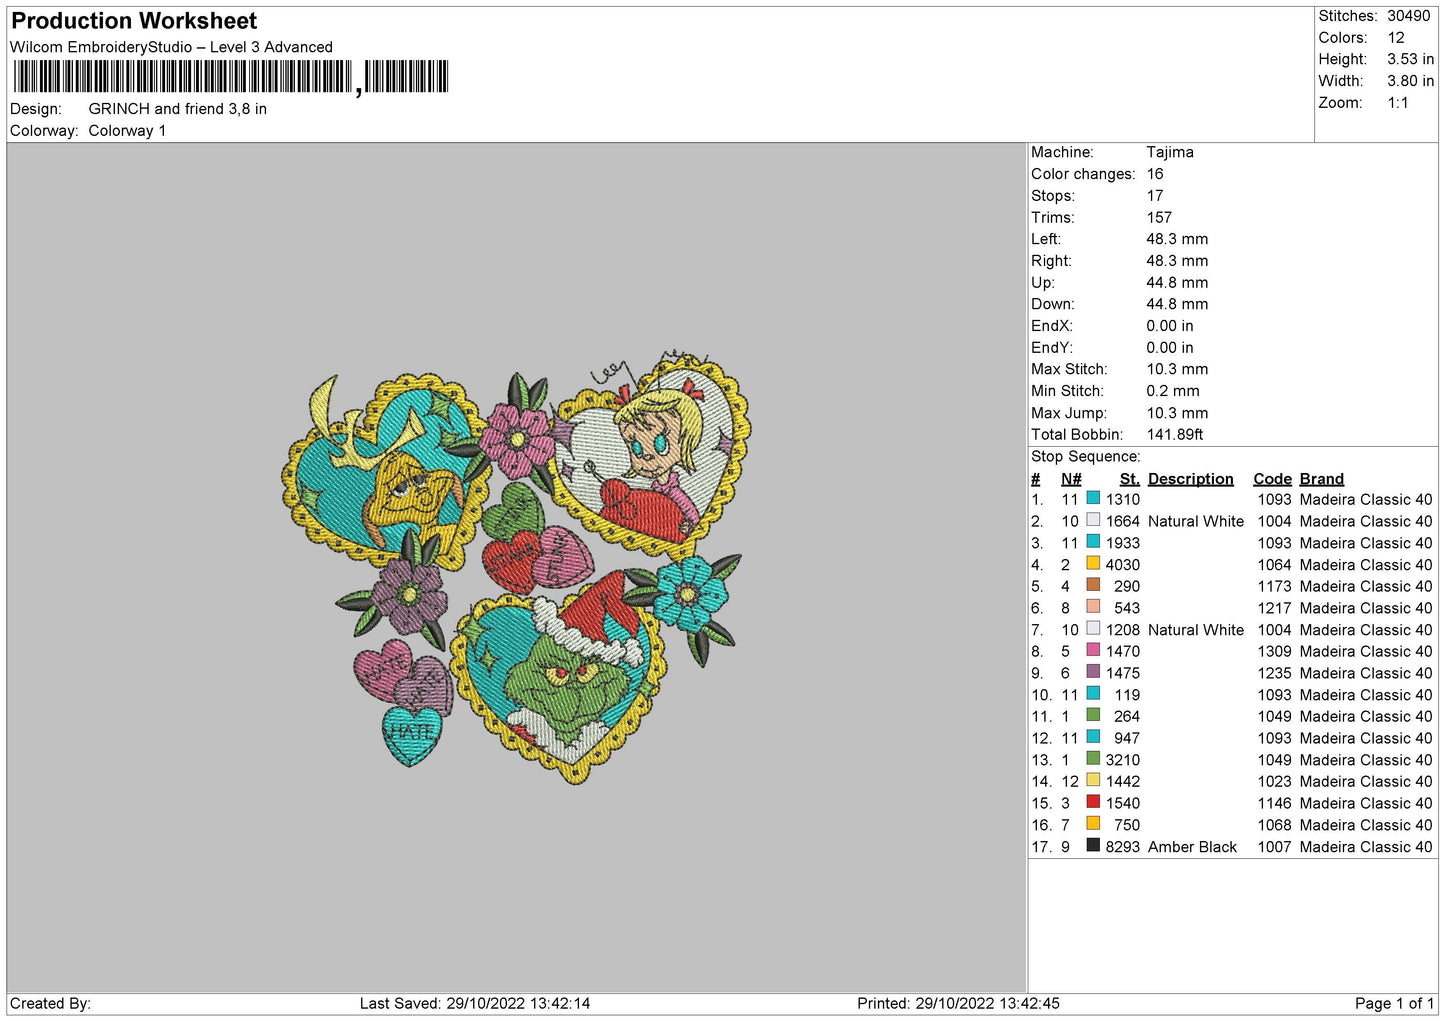This screenshot has height=1021, width=1445.
Task: Click code 1007 in row 17
Action: coord(1274,847)
